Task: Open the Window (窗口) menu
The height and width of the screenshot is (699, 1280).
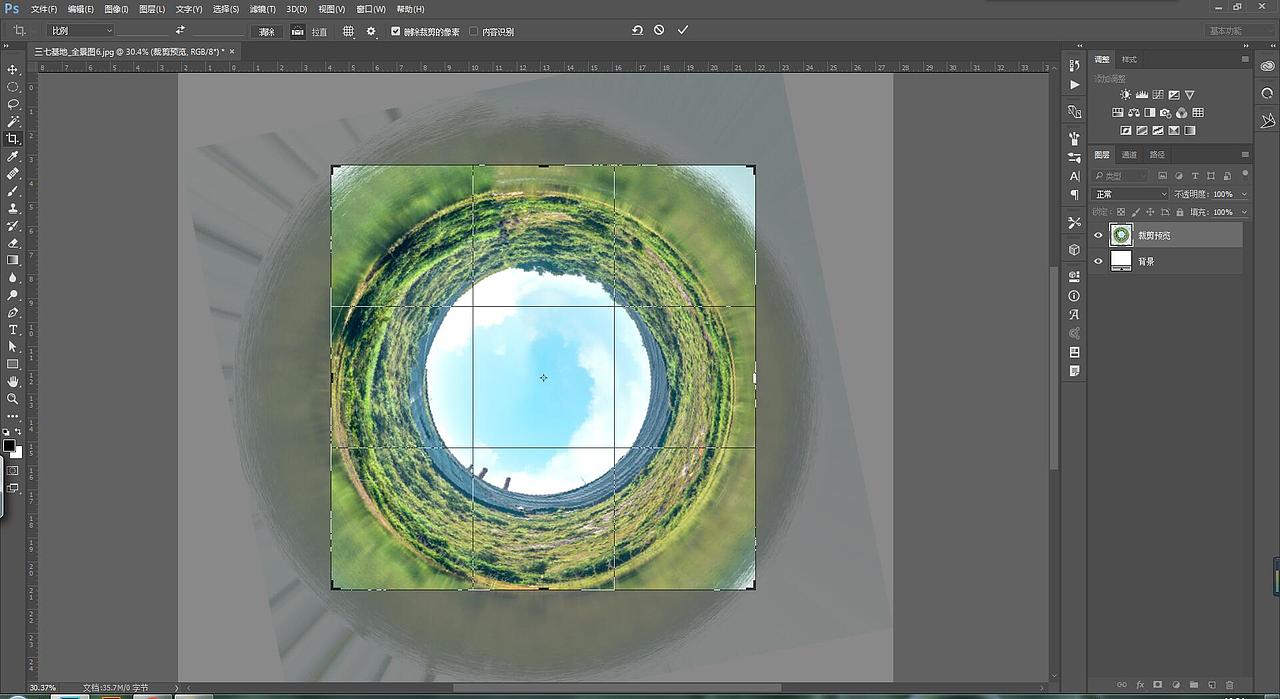Action: click(x=371, y=9)
